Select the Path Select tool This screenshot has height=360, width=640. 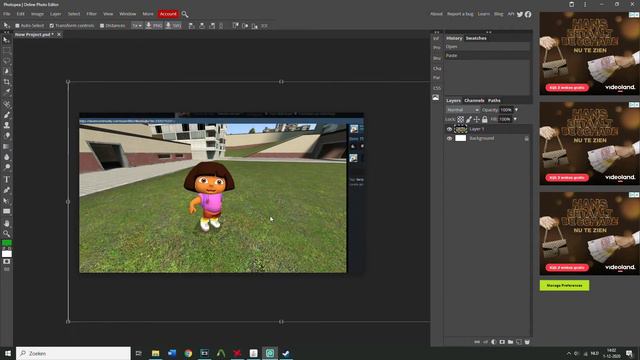point(7,201)
